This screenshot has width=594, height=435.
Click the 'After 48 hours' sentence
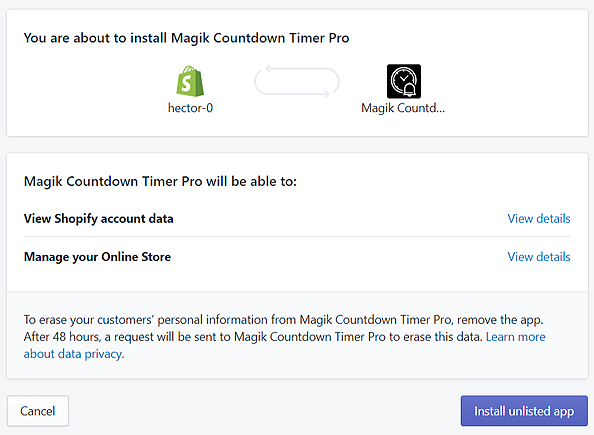point(253,337)
